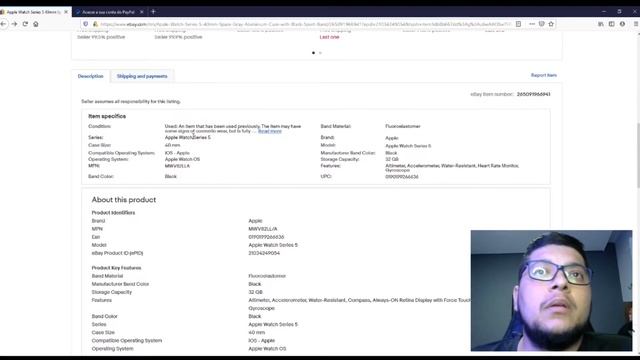Click the webcam video overlay
This screenshot has width=640, height=360.
(551, 291)
